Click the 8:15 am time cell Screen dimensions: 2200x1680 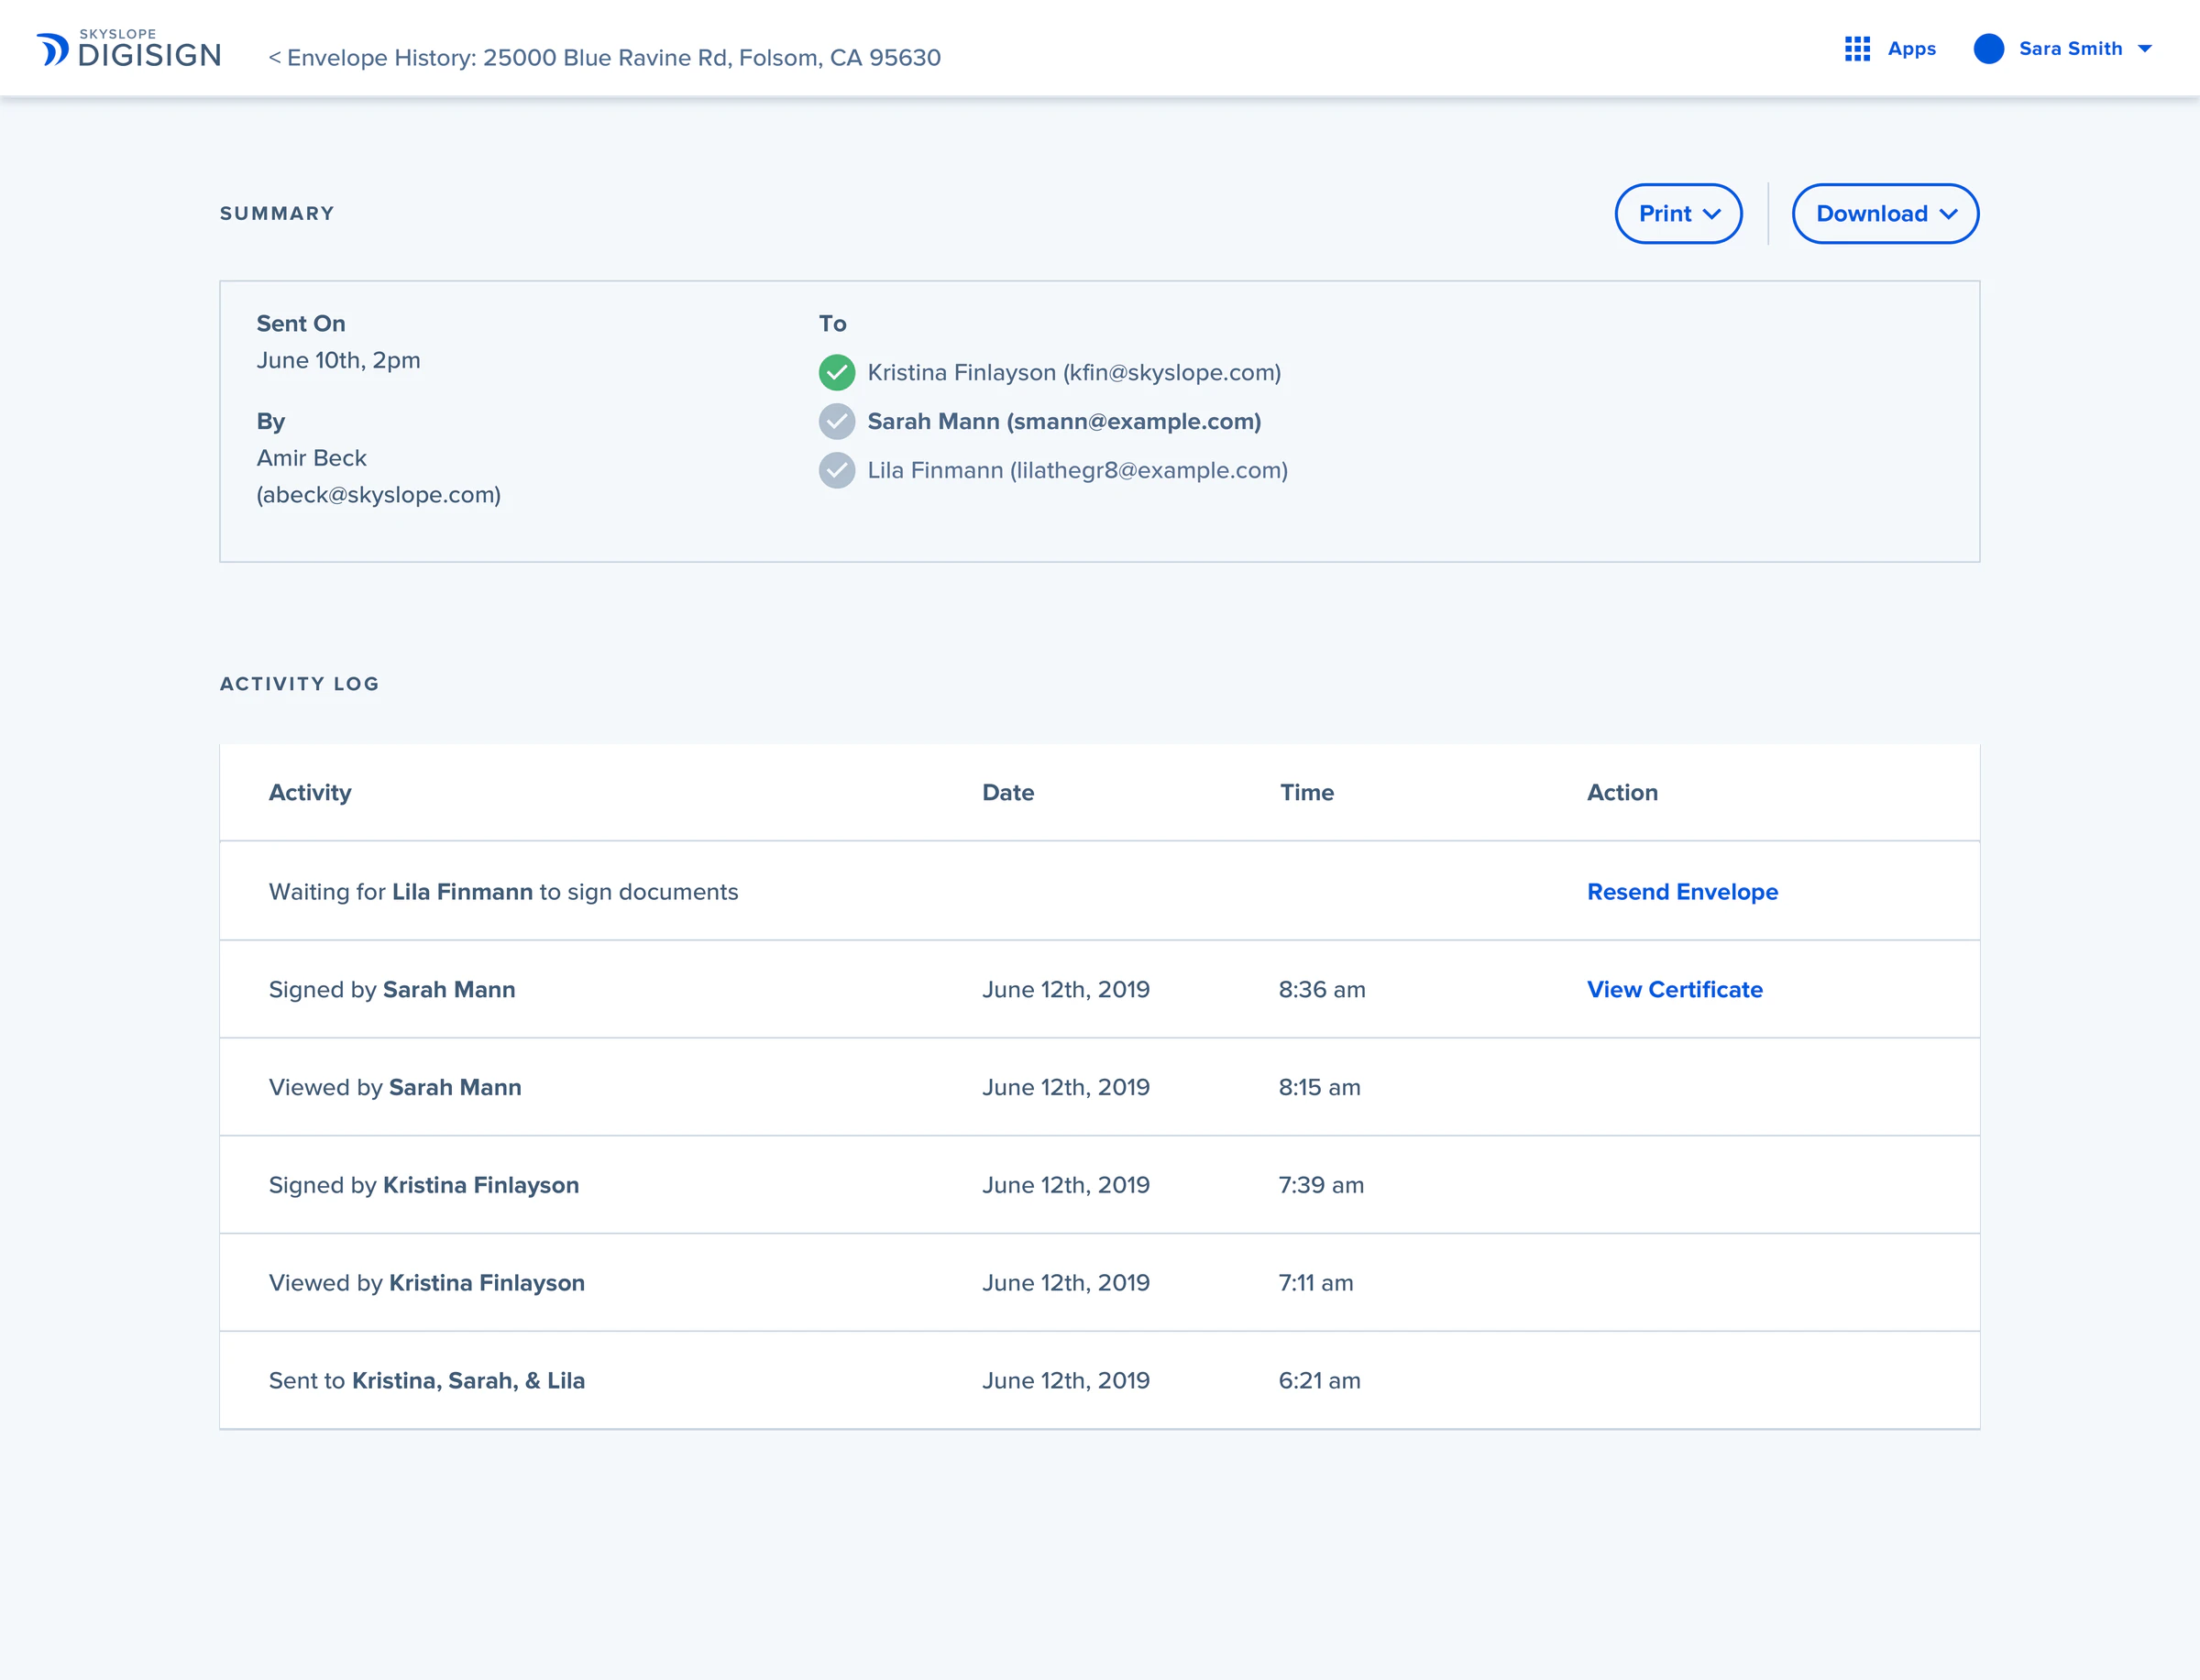coord(1319,1088)
